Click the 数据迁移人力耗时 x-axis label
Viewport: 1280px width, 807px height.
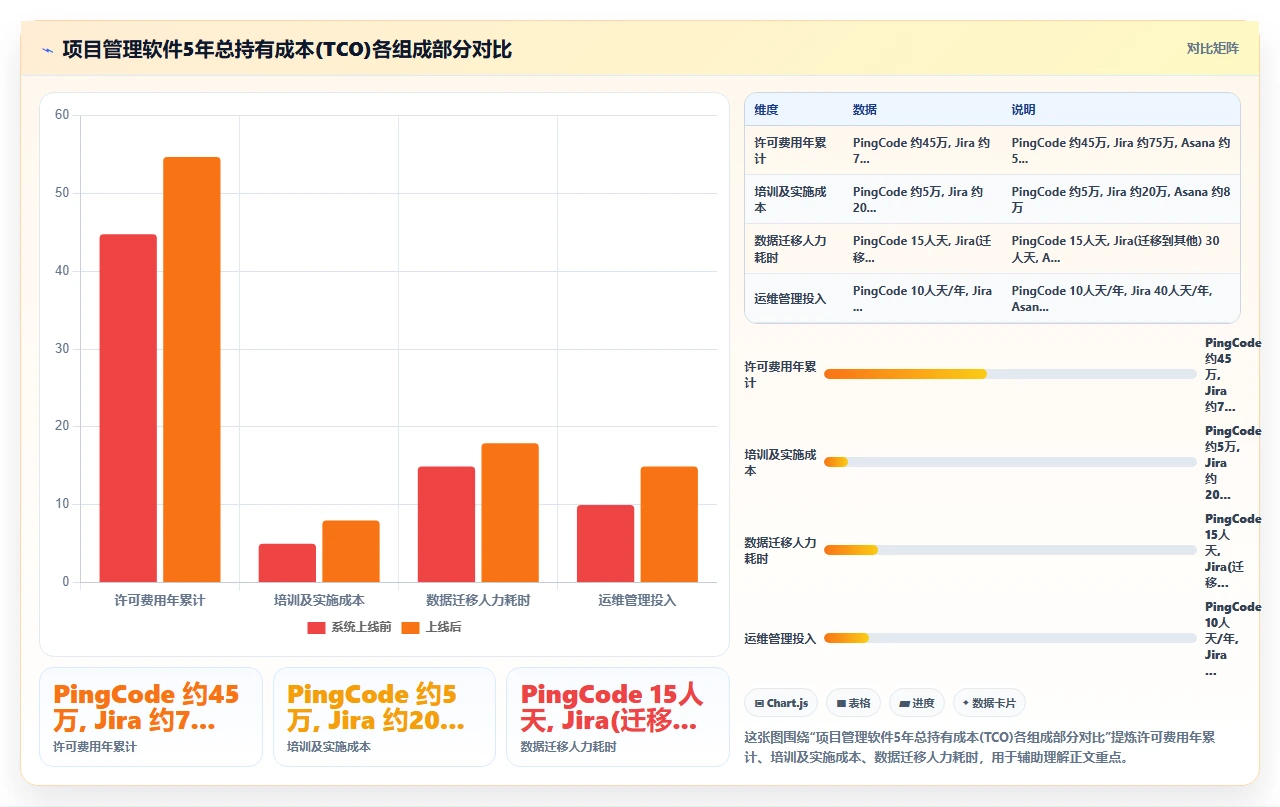(478, 600)
